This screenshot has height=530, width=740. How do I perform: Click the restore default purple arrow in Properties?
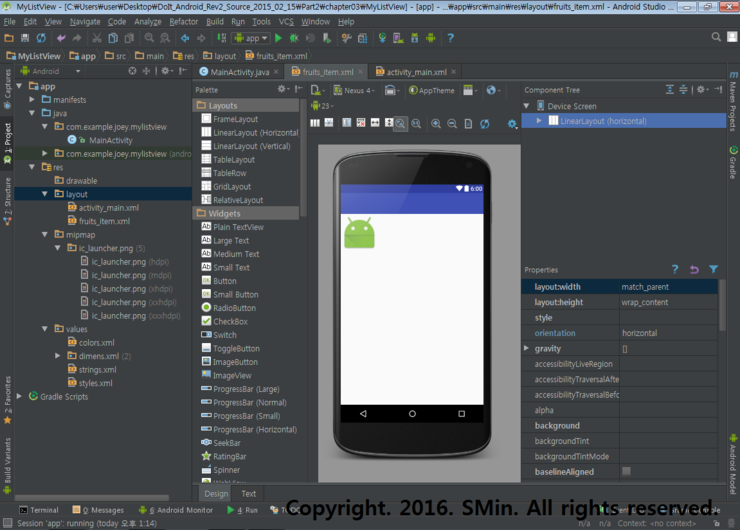click(x=694, y=269)
